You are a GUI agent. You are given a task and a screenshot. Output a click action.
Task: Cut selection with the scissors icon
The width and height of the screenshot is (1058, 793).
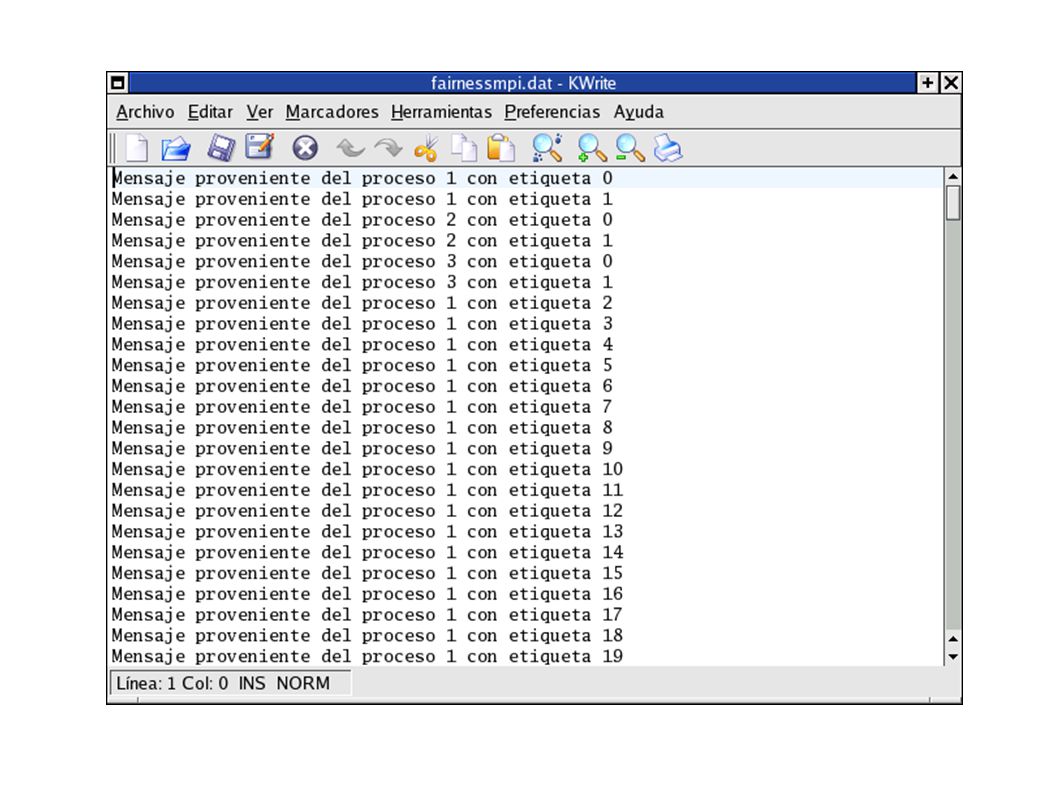click(x=426, y=148)
